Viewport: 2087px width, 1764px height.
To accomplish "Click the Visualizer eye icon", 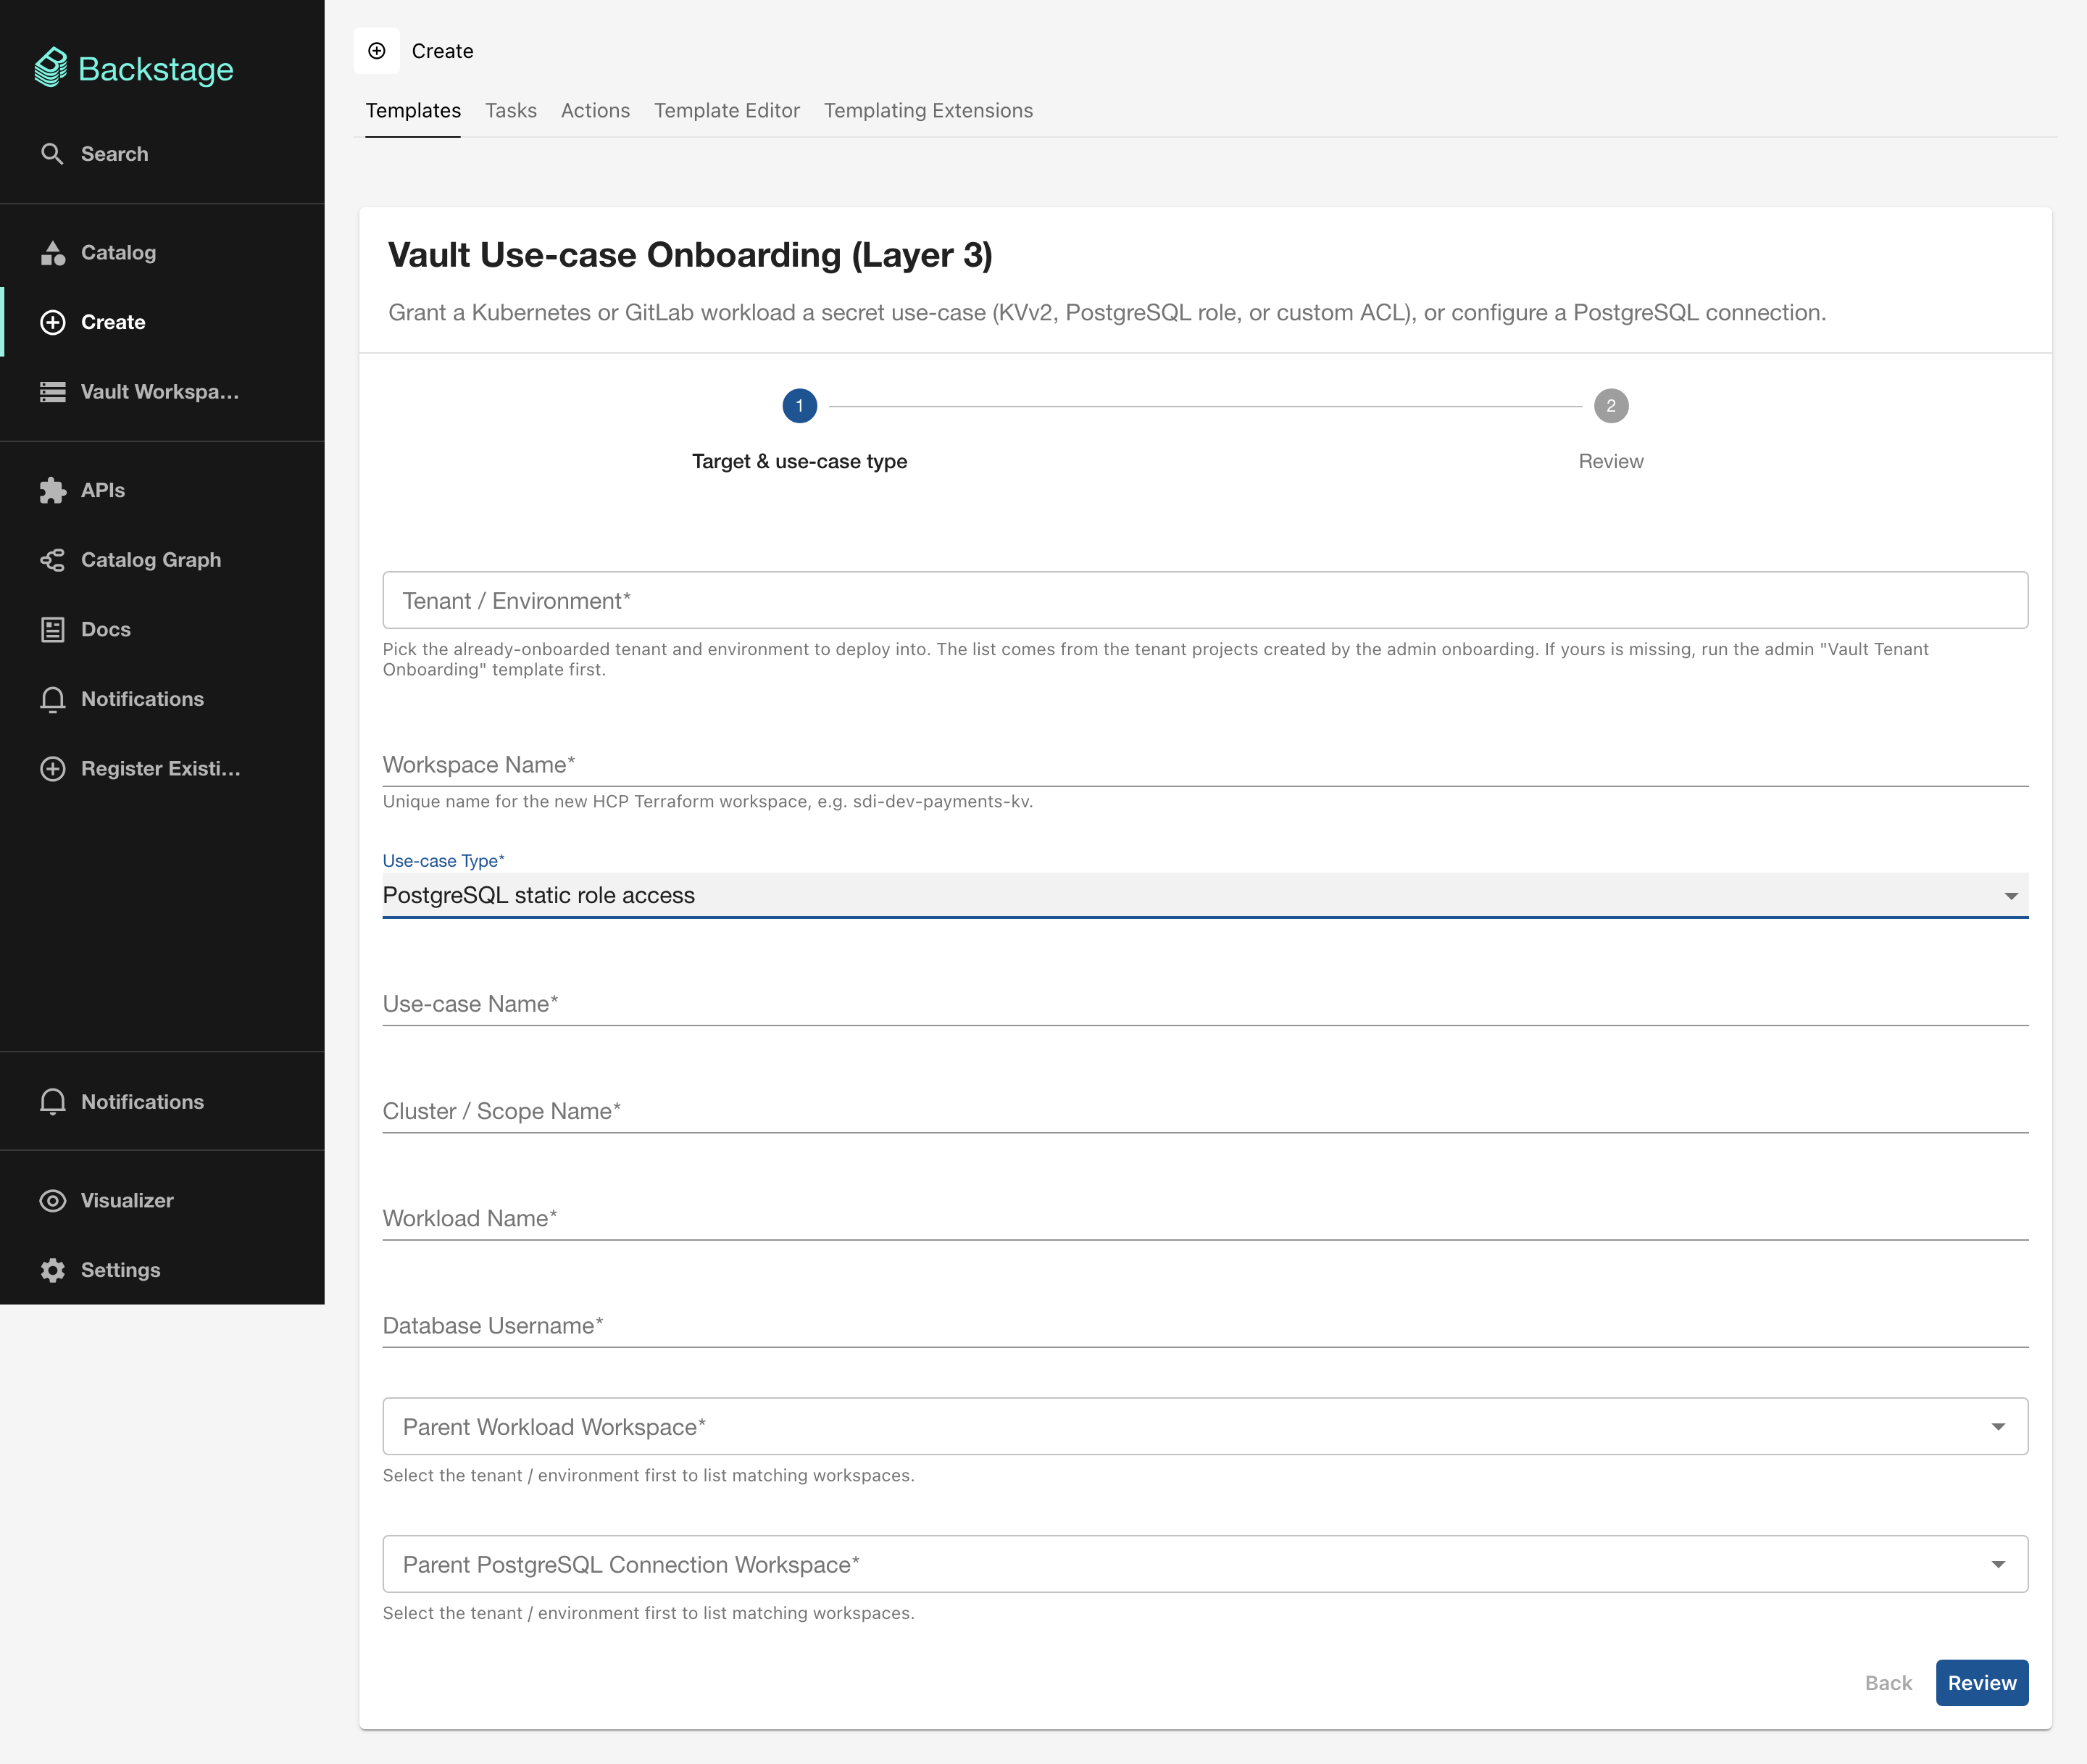I will coord(52,1200).
